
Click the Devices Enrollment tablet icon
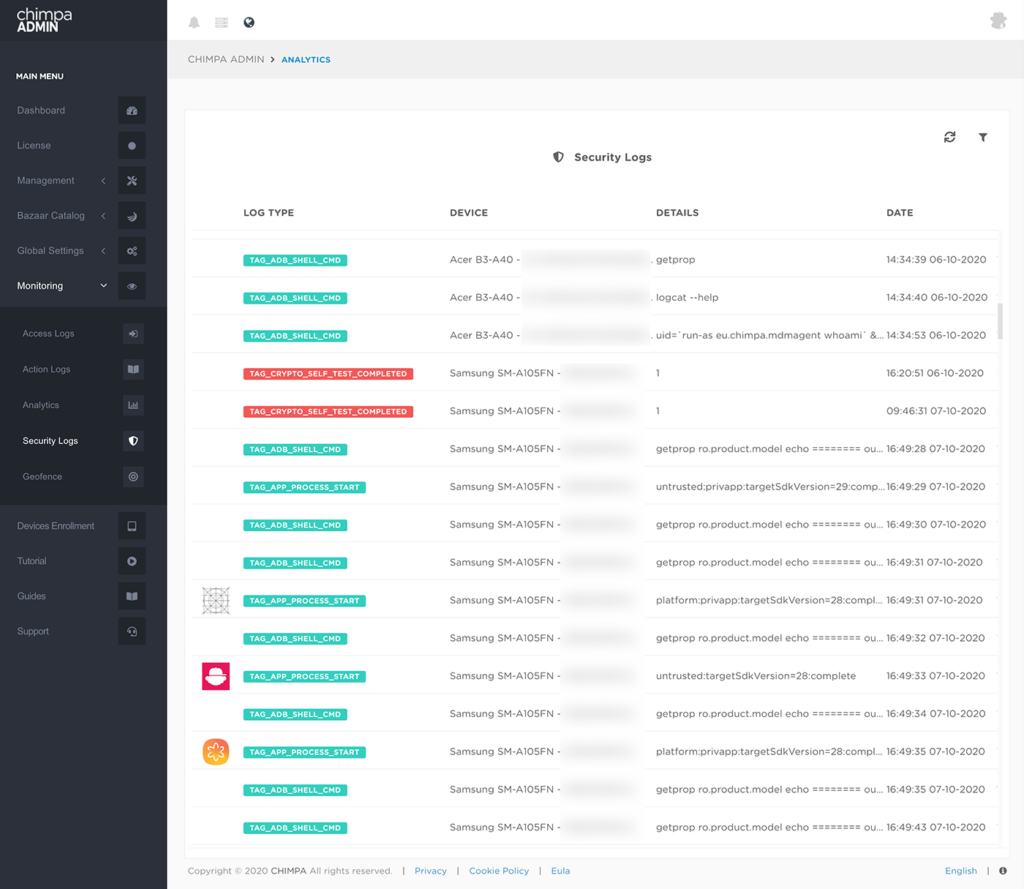[132, 526]
